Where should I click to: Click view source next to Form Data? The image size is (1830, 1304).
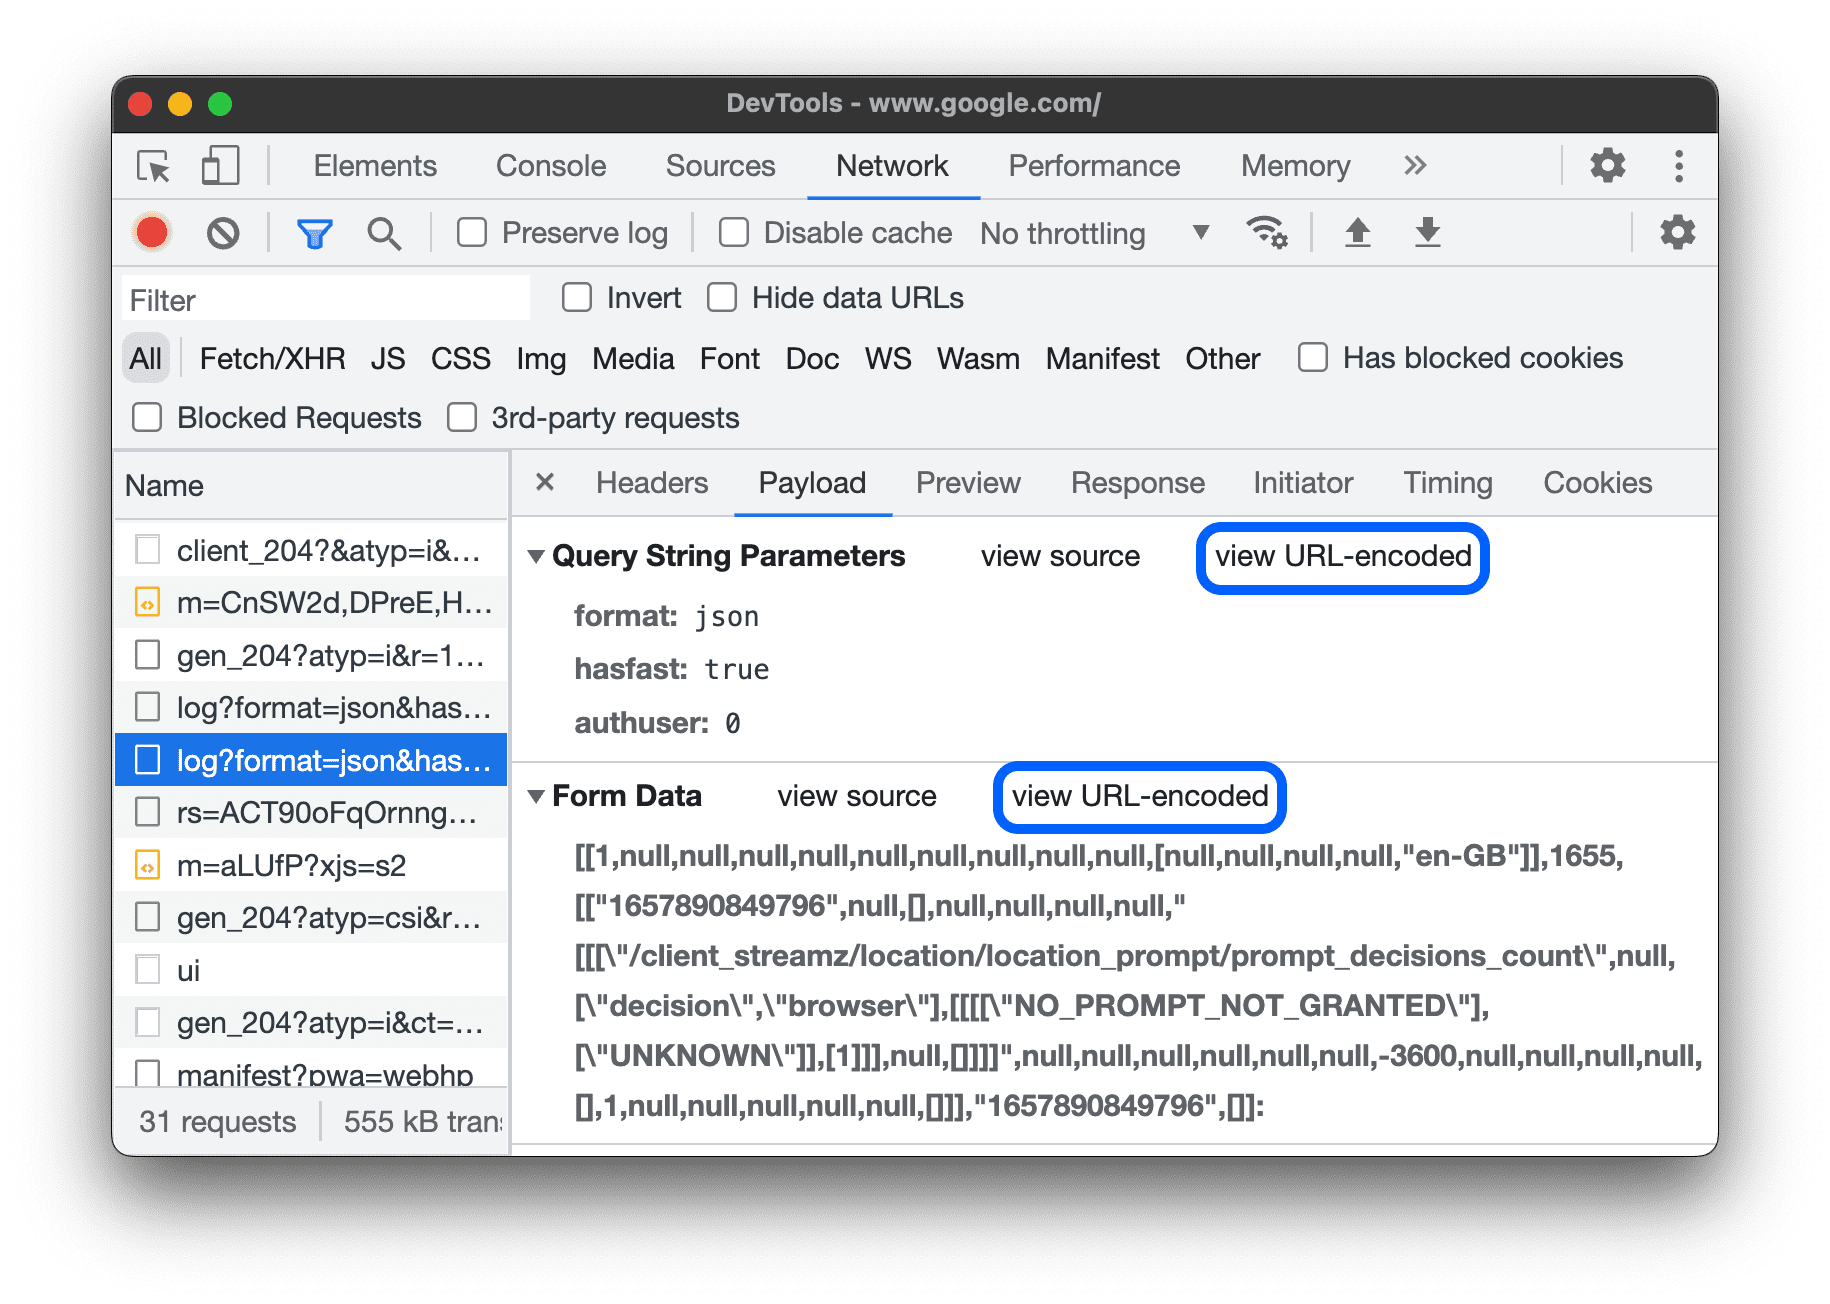point(856,796)
